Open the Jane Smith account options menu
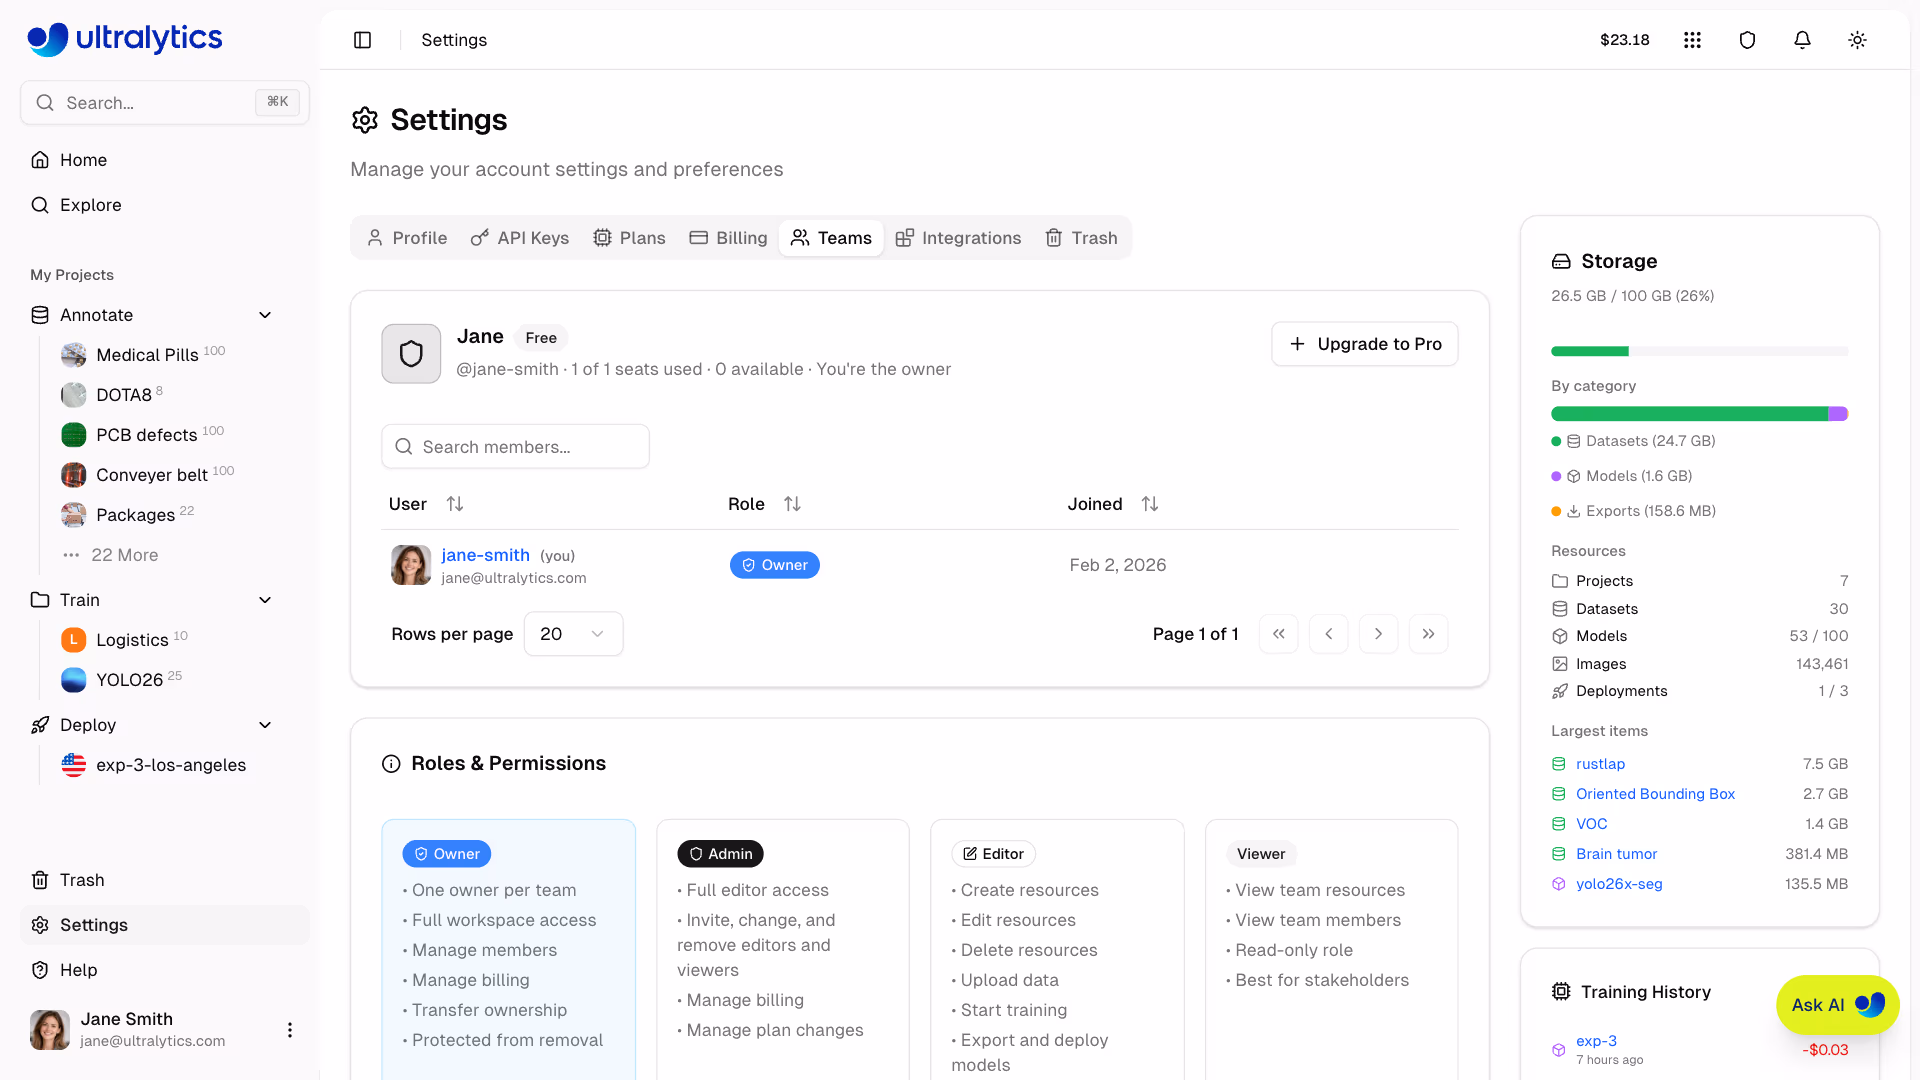 coord(290,1030)
